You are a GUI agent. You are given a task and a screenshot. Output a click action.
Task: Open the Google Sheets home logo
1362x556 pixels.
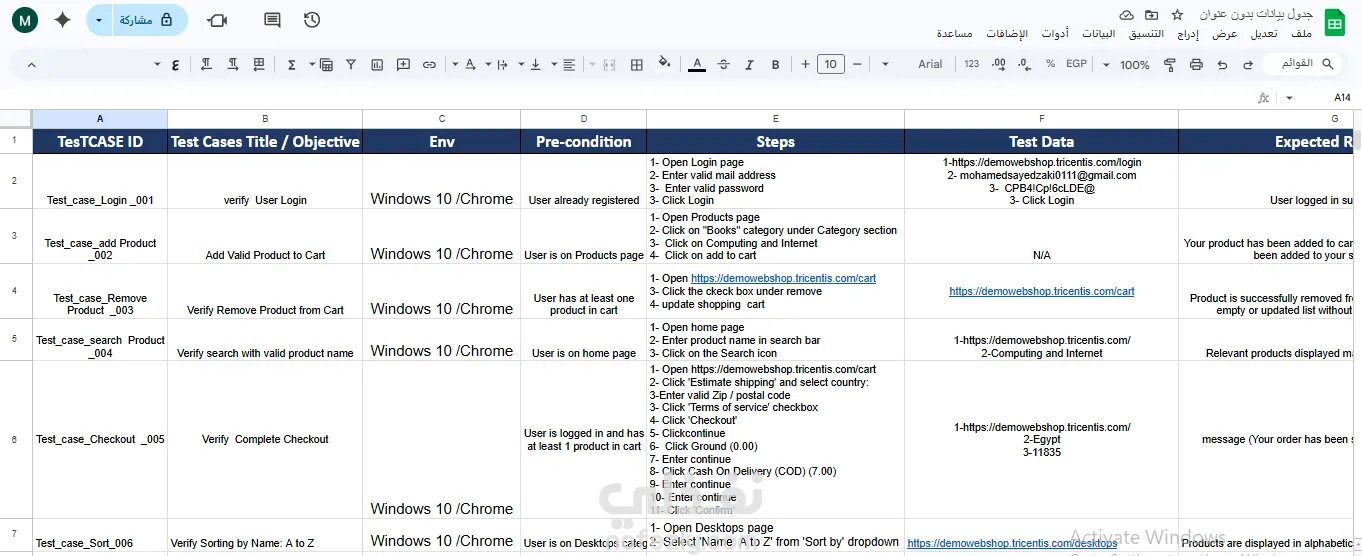point(1333,23)
